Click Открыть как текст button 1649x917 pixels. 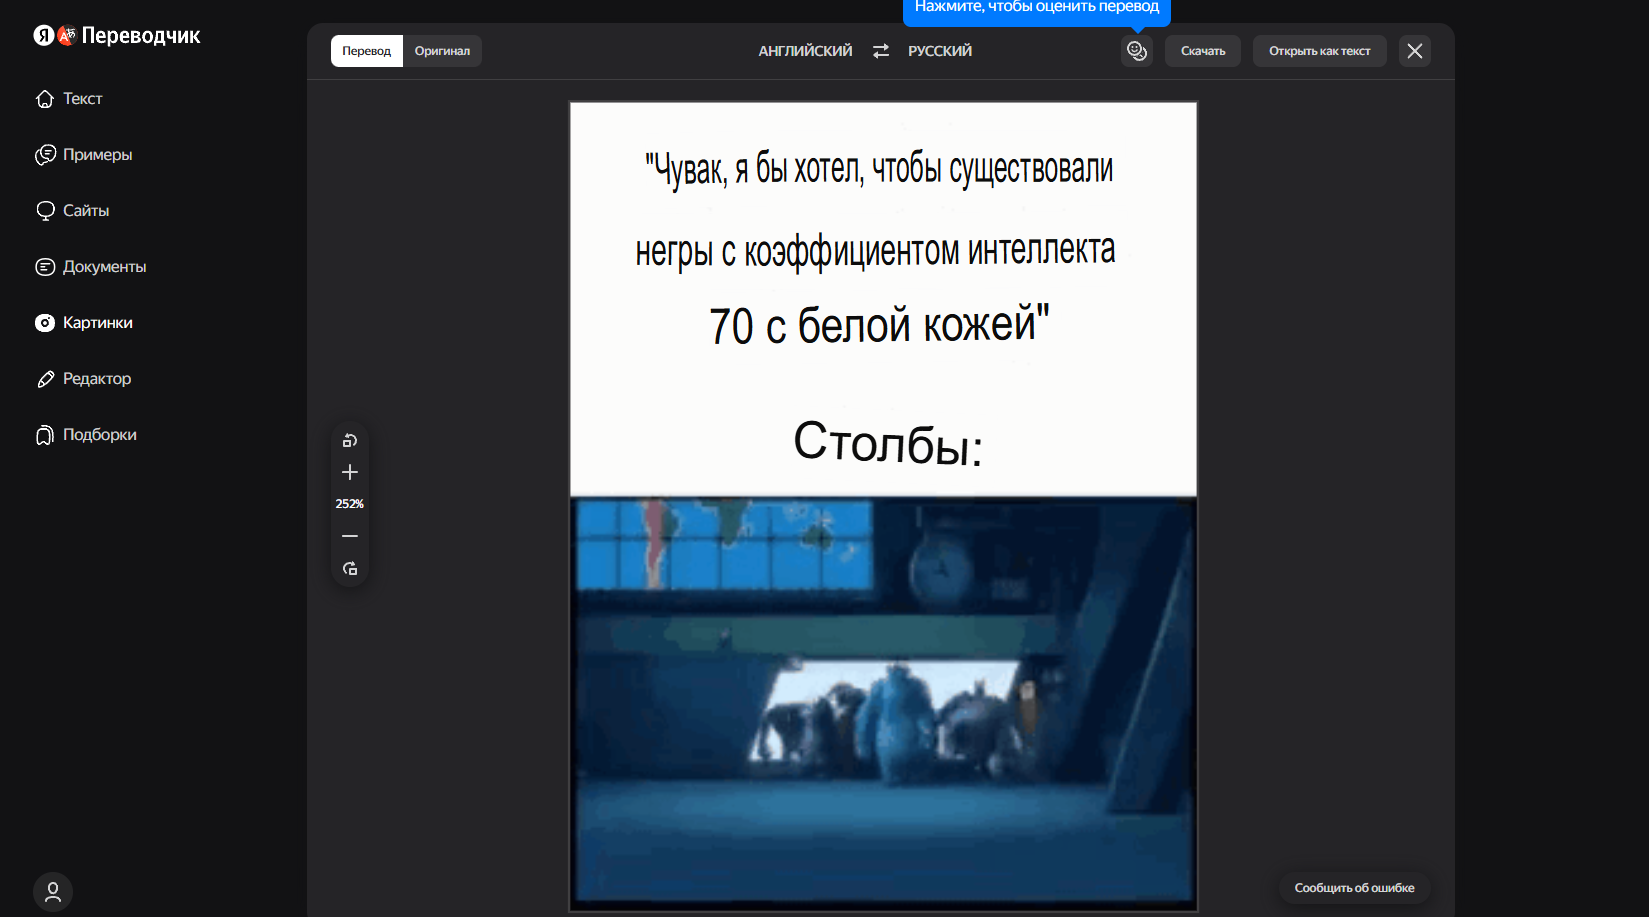coord(1320,51)
